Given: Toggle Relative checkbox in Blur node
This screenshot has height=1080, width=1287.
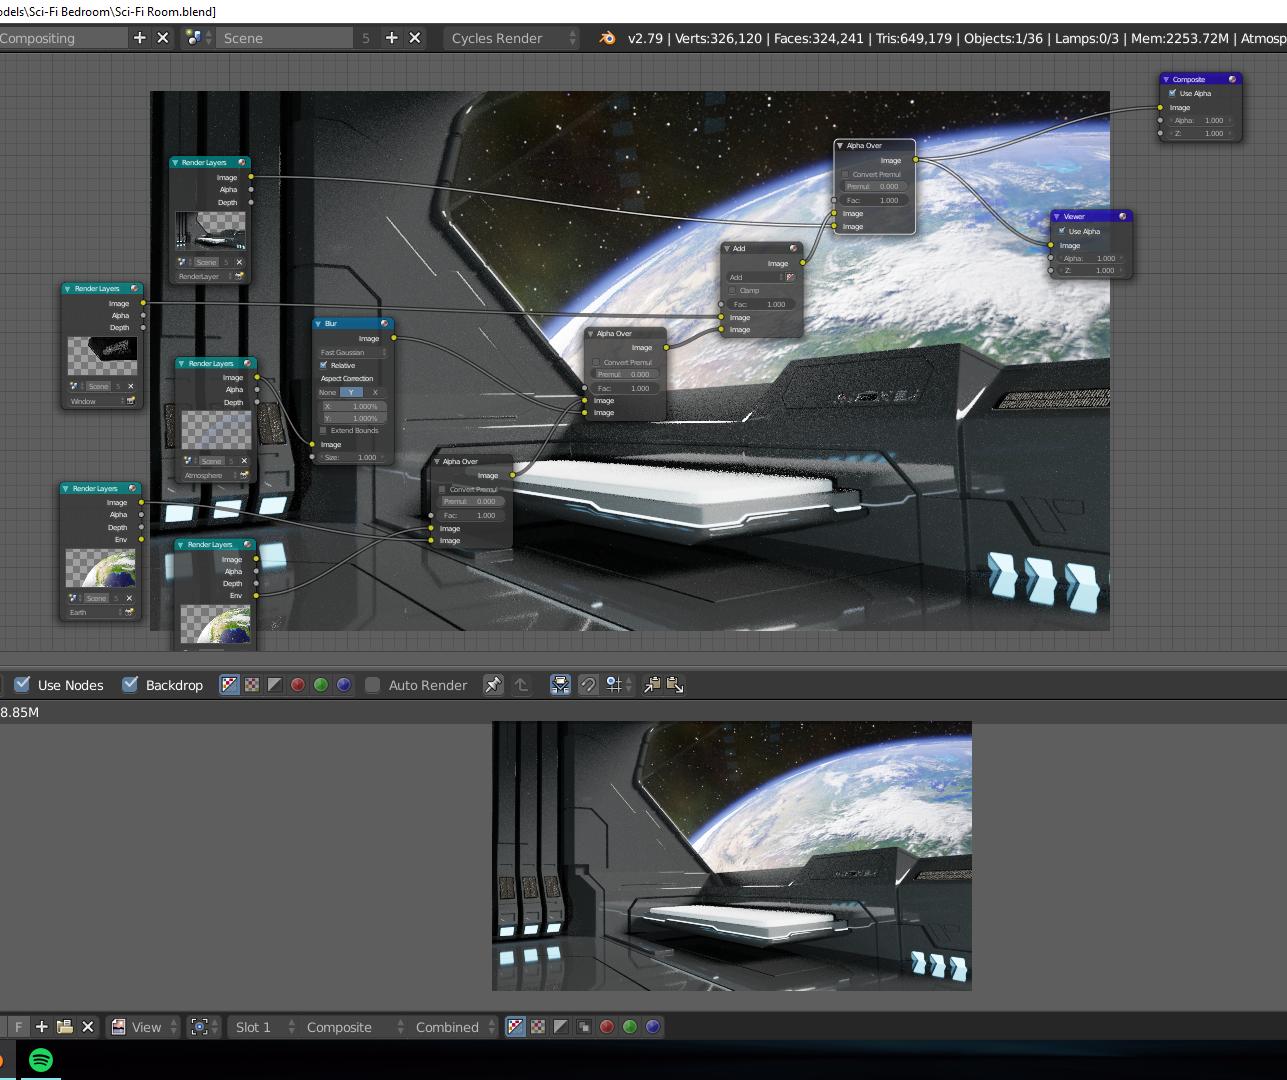Looking at the screenshot, I should pyautogui.click(x=324, y=365).
